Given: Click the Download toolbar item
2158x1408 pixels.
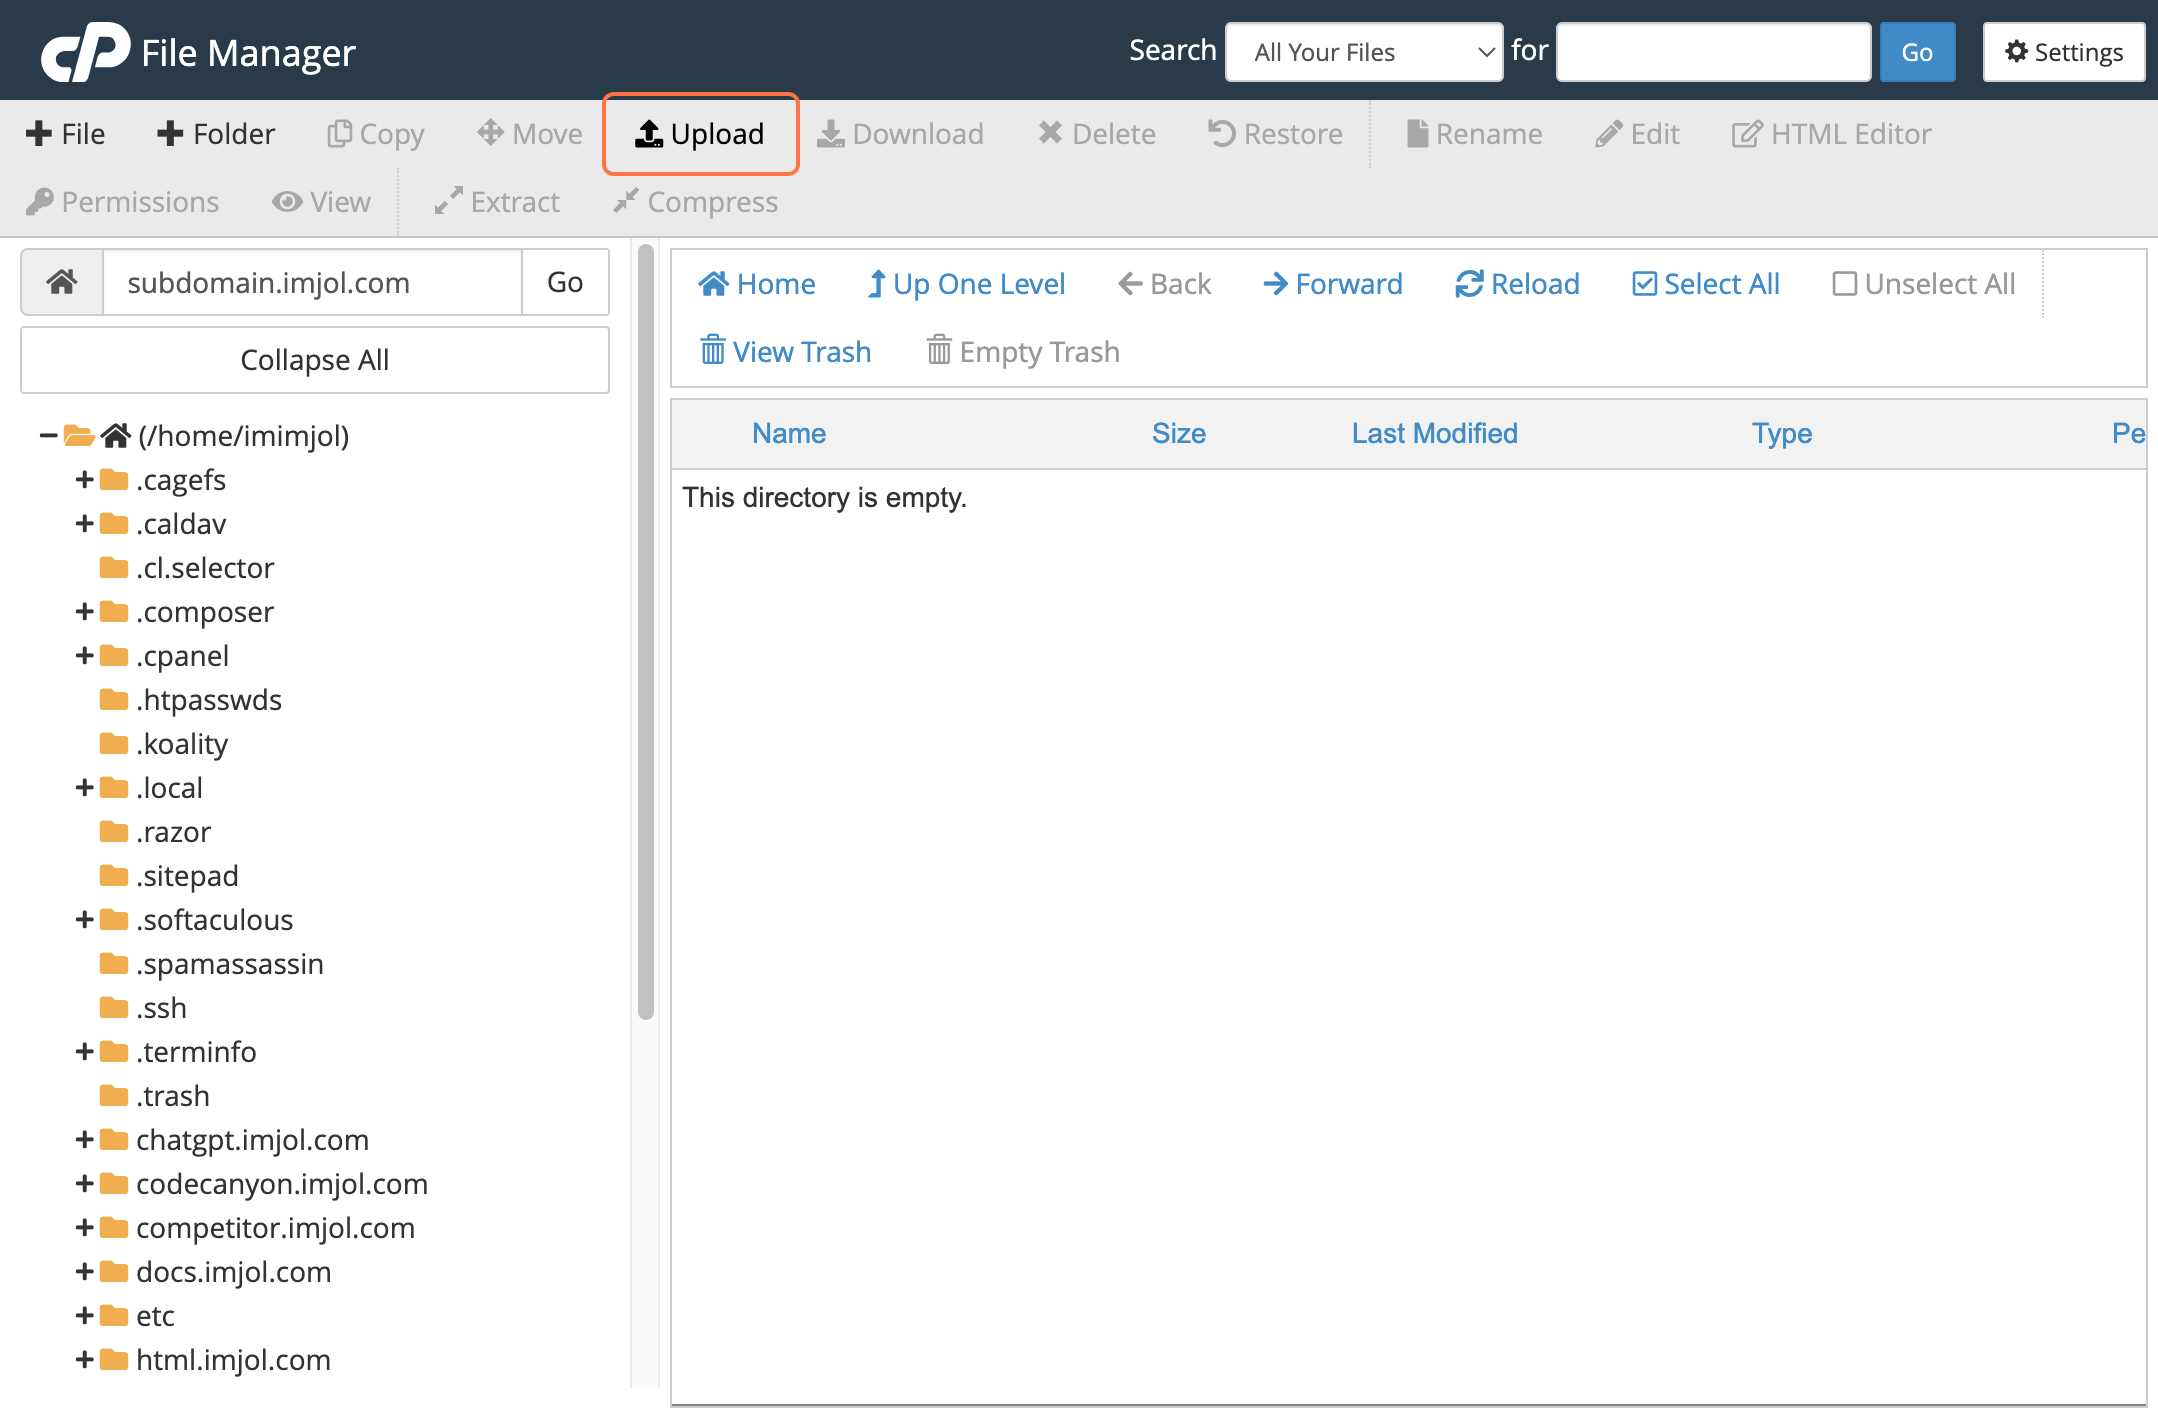Looking at the screenshot, I should pyautogui.click(x=901, y=134).
